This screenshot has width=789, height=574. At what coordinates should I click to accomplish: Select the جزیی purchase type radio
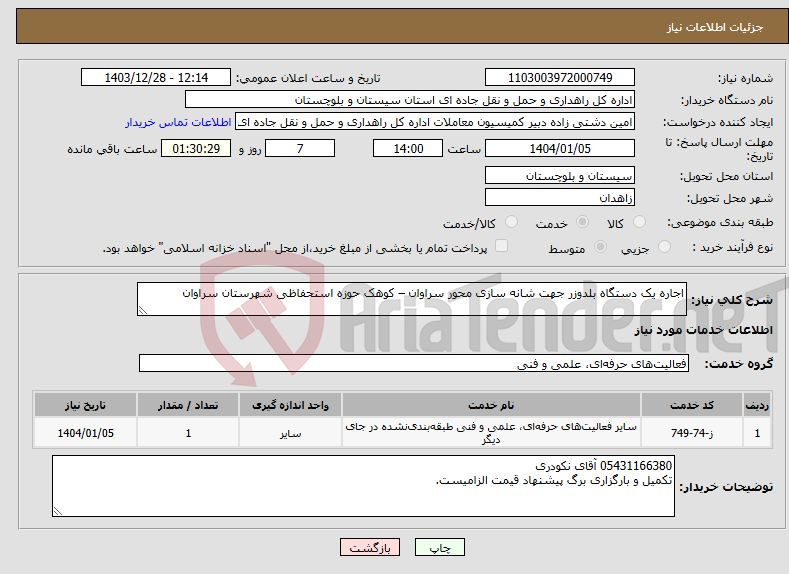pos(664,247)
